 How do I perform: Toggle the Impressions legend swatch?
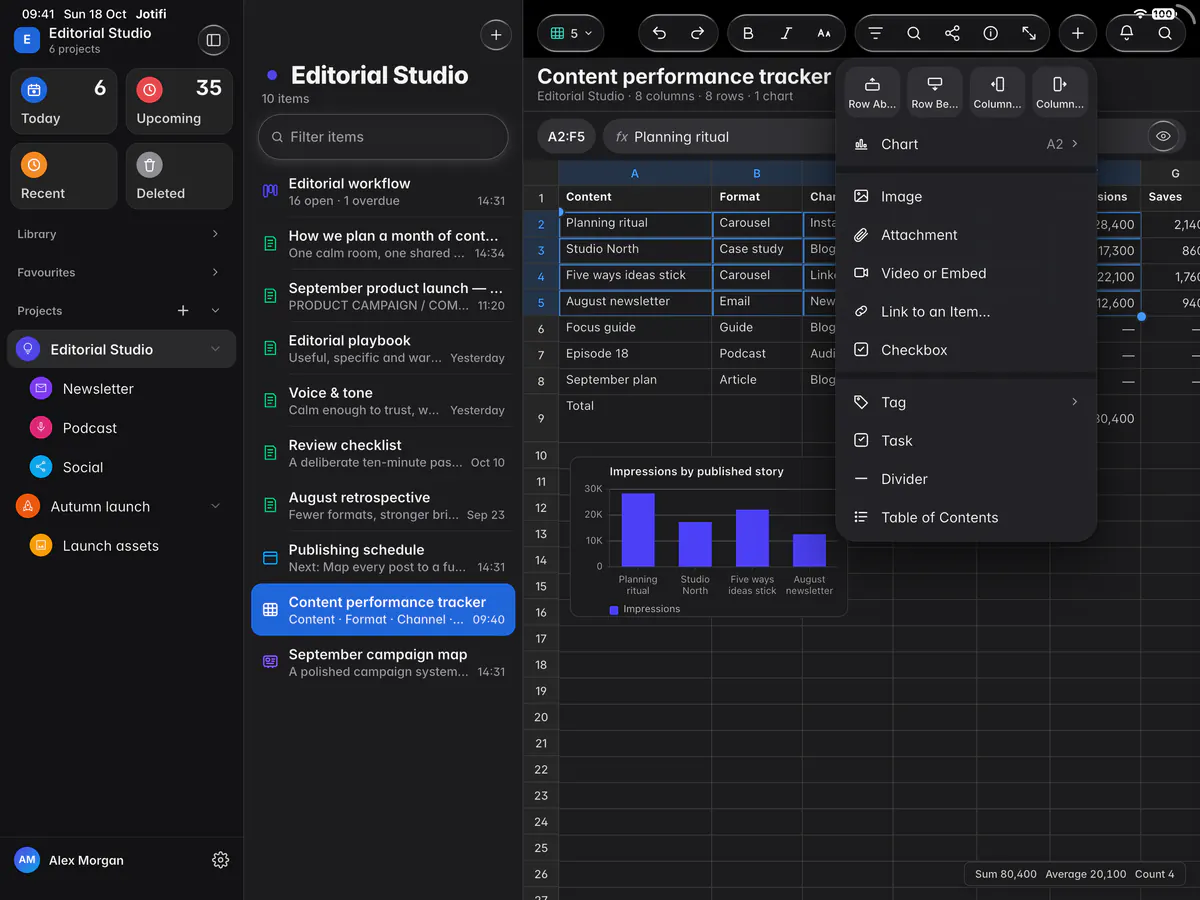click(614, 609)
